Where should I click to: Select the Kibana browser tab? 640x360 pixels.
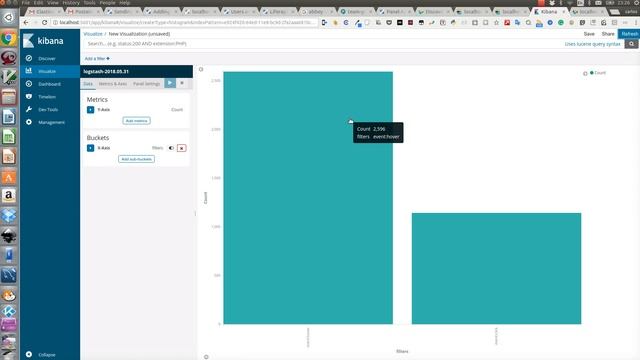549,11
